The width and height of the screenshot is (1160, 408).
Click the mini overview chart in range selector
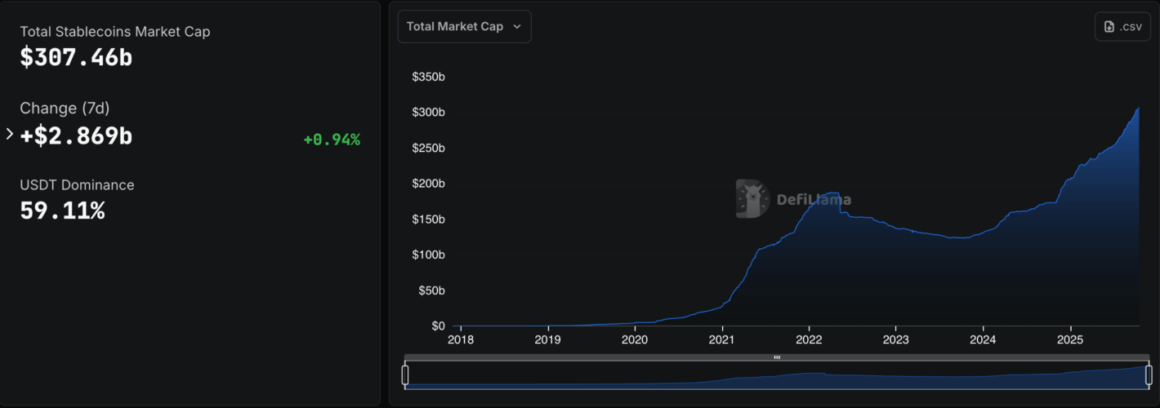777,377
